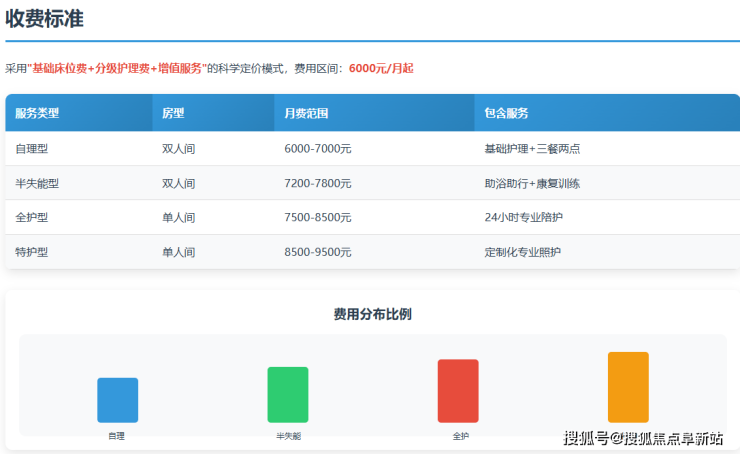Click the 搜狐号@搜狐焦点阜新站 watermark
This screenshot has width=740, height=454.
pos(642,438)
